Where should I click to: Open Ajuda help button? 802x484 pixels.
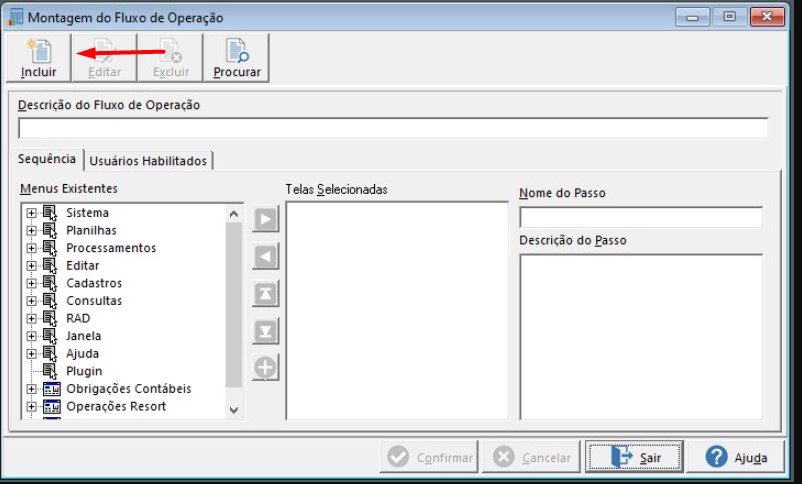click(x=736, y=457)
